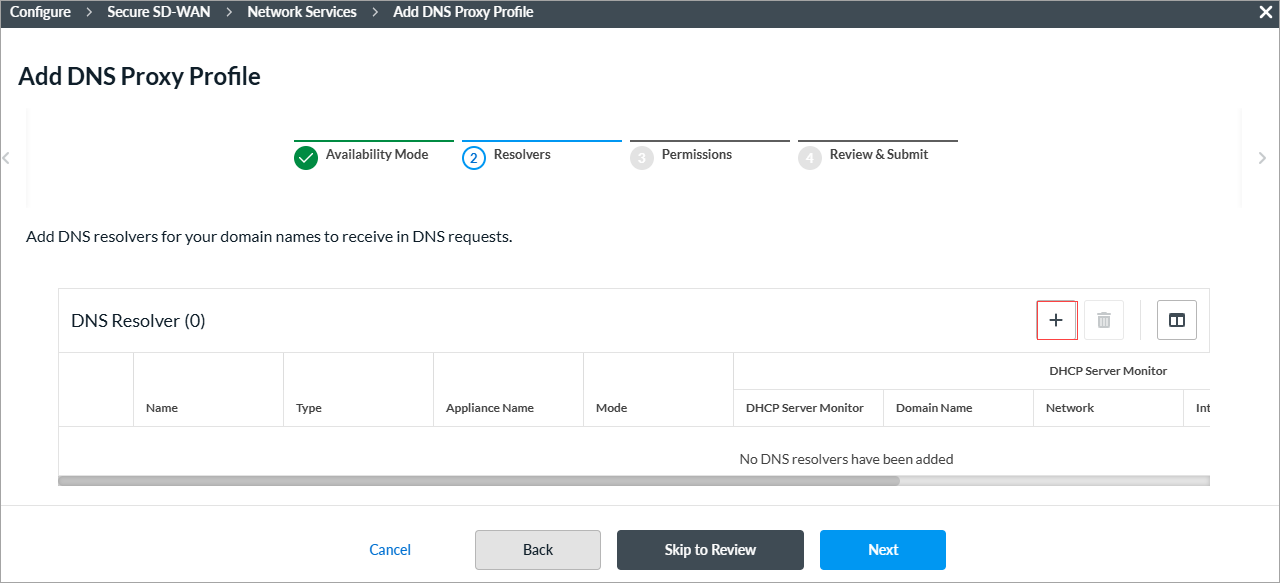Go to the Availability Mode step
1280x583 pixels.
pyautogui.click(x=377, y=154)
